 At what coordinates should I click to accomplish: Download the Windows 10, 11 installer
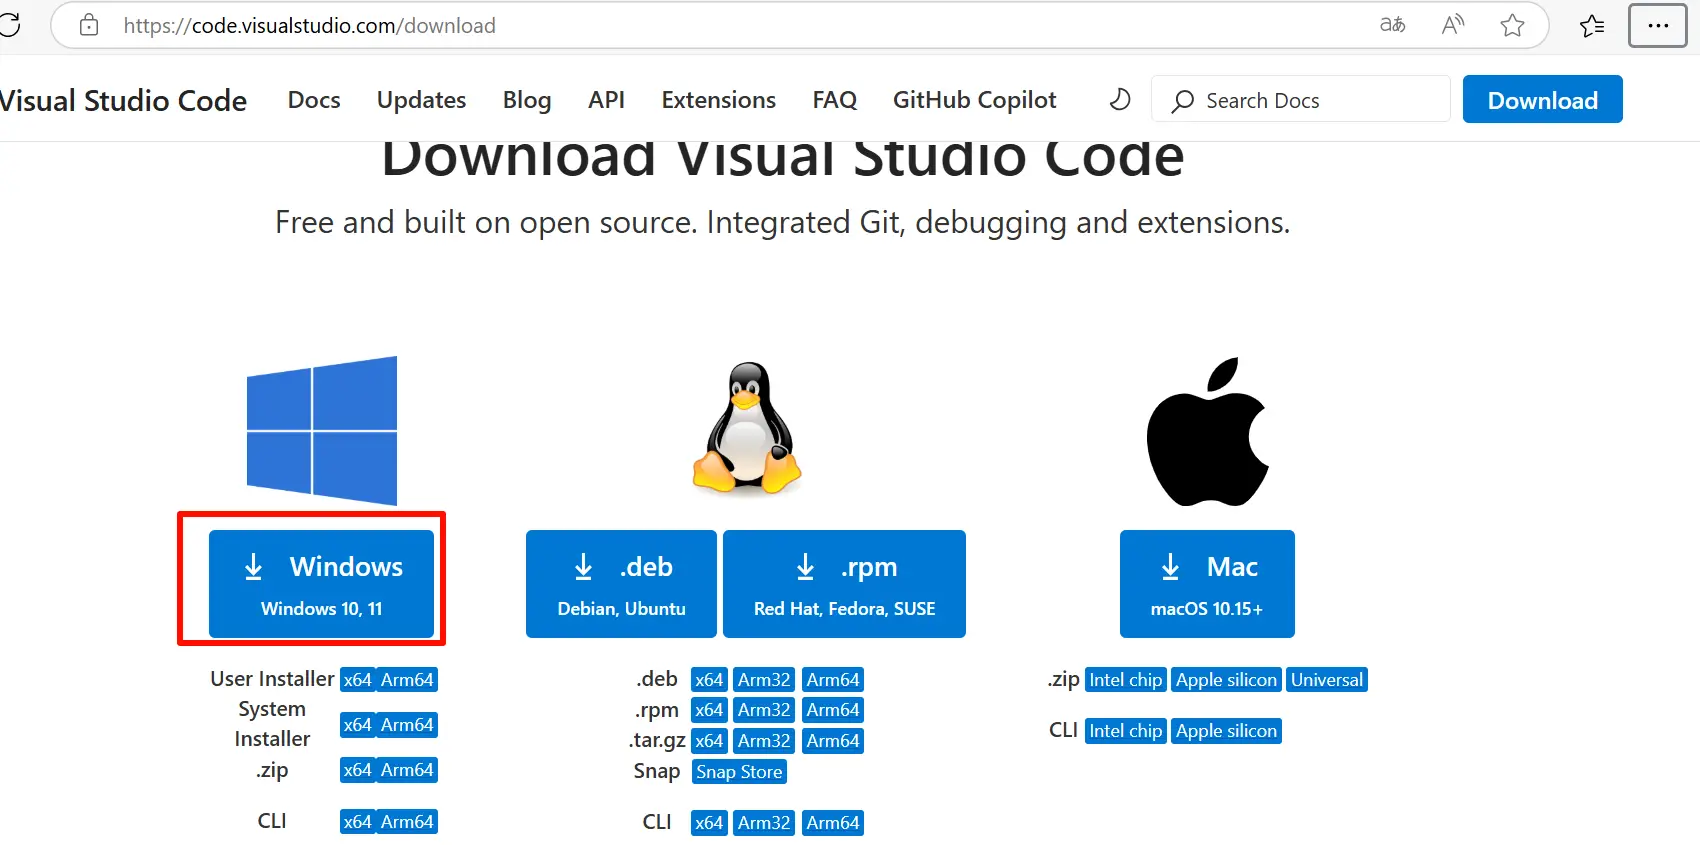tap(321, 584)
